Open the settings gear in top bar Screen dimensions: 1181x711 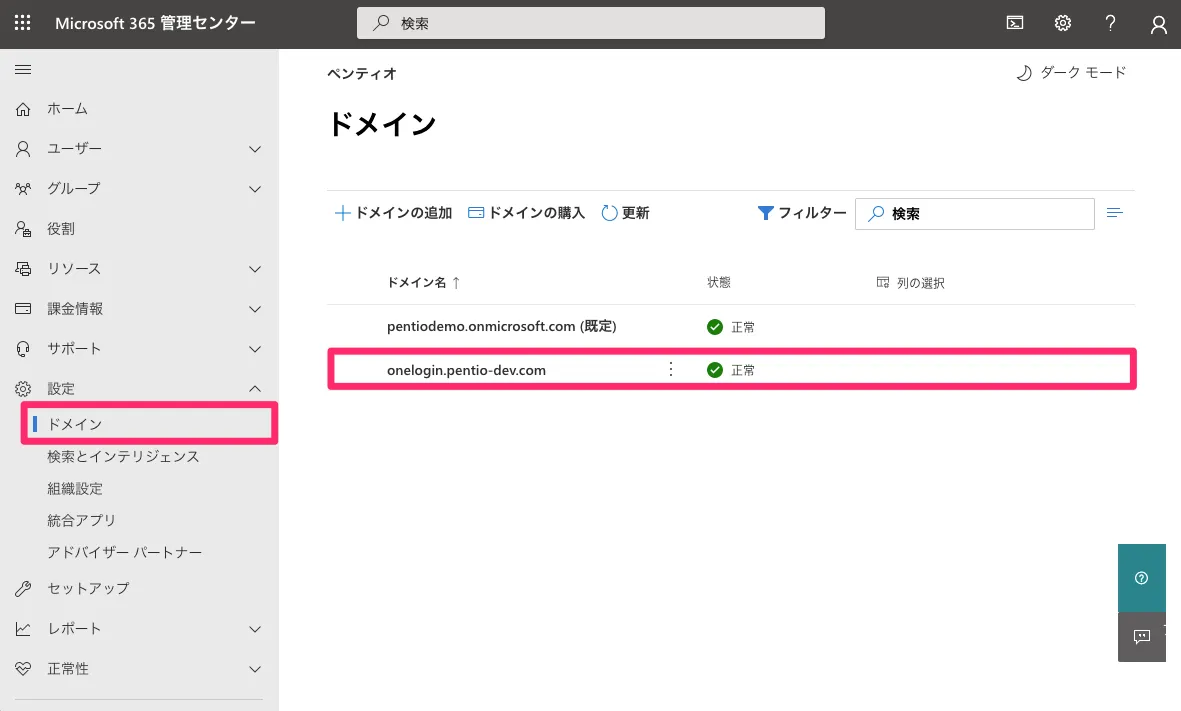pos(1063,23)
